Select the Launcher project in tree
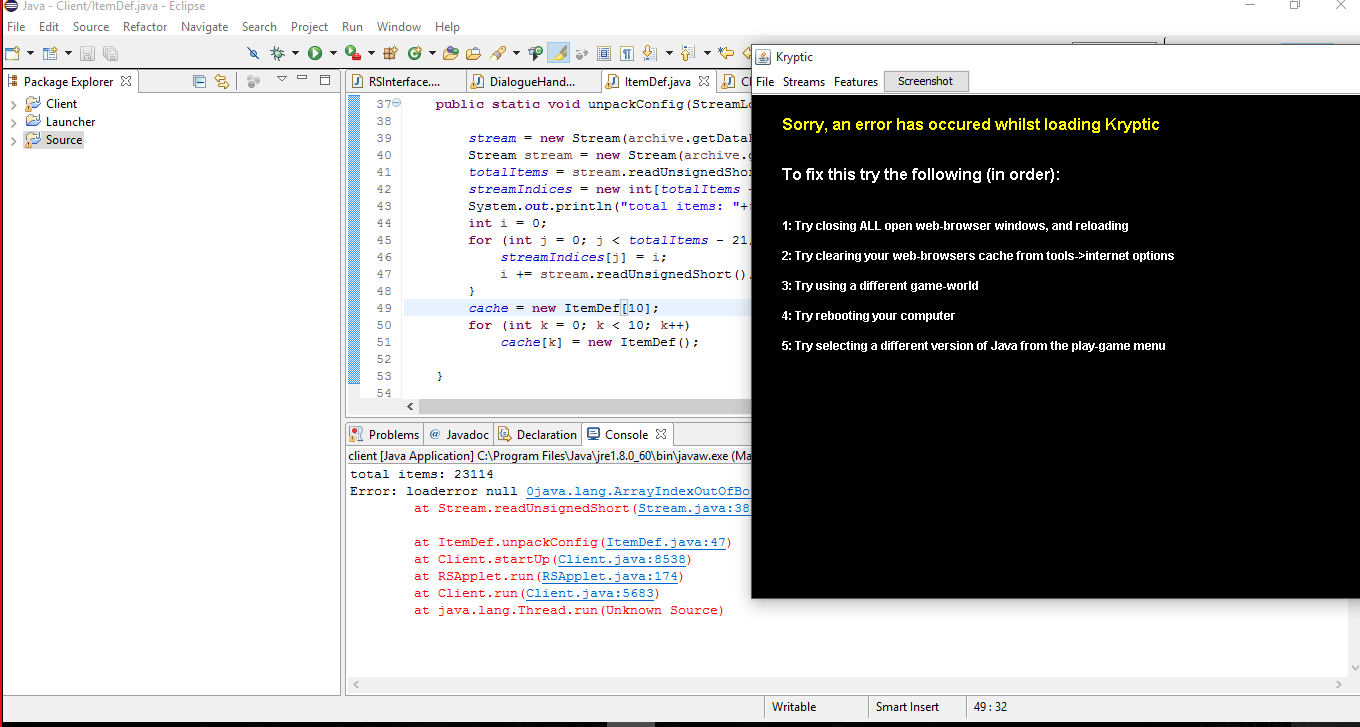This screenshot has width=1360, height=727. pos(70,122)
